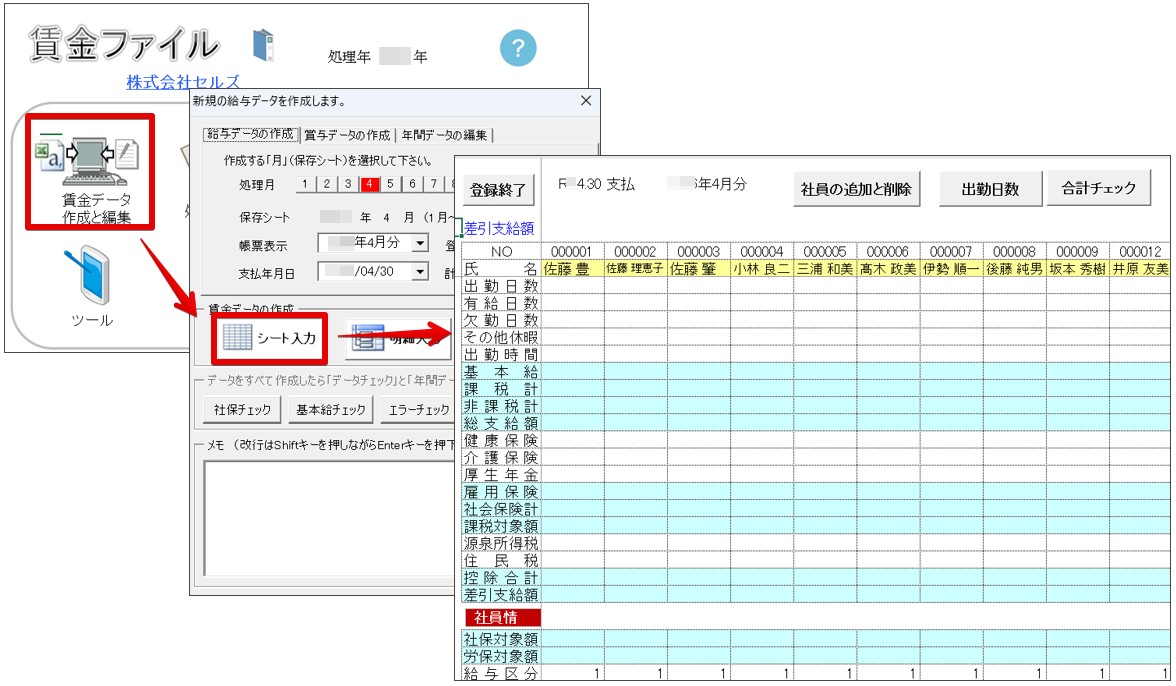Viewport: 1176px width, 686px height.
Task: Click the シート入力 button
Action: [270, 338]
